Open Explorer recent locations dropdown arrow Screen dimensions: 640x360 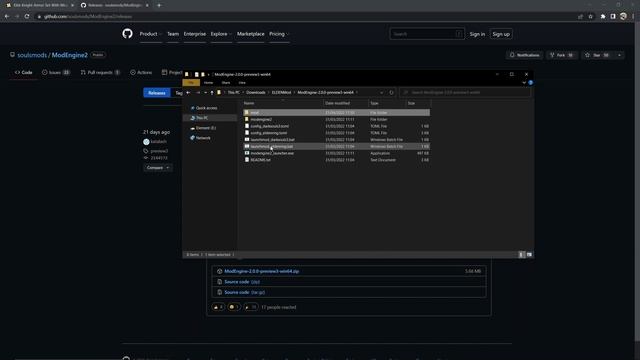[x=205, y=93]
